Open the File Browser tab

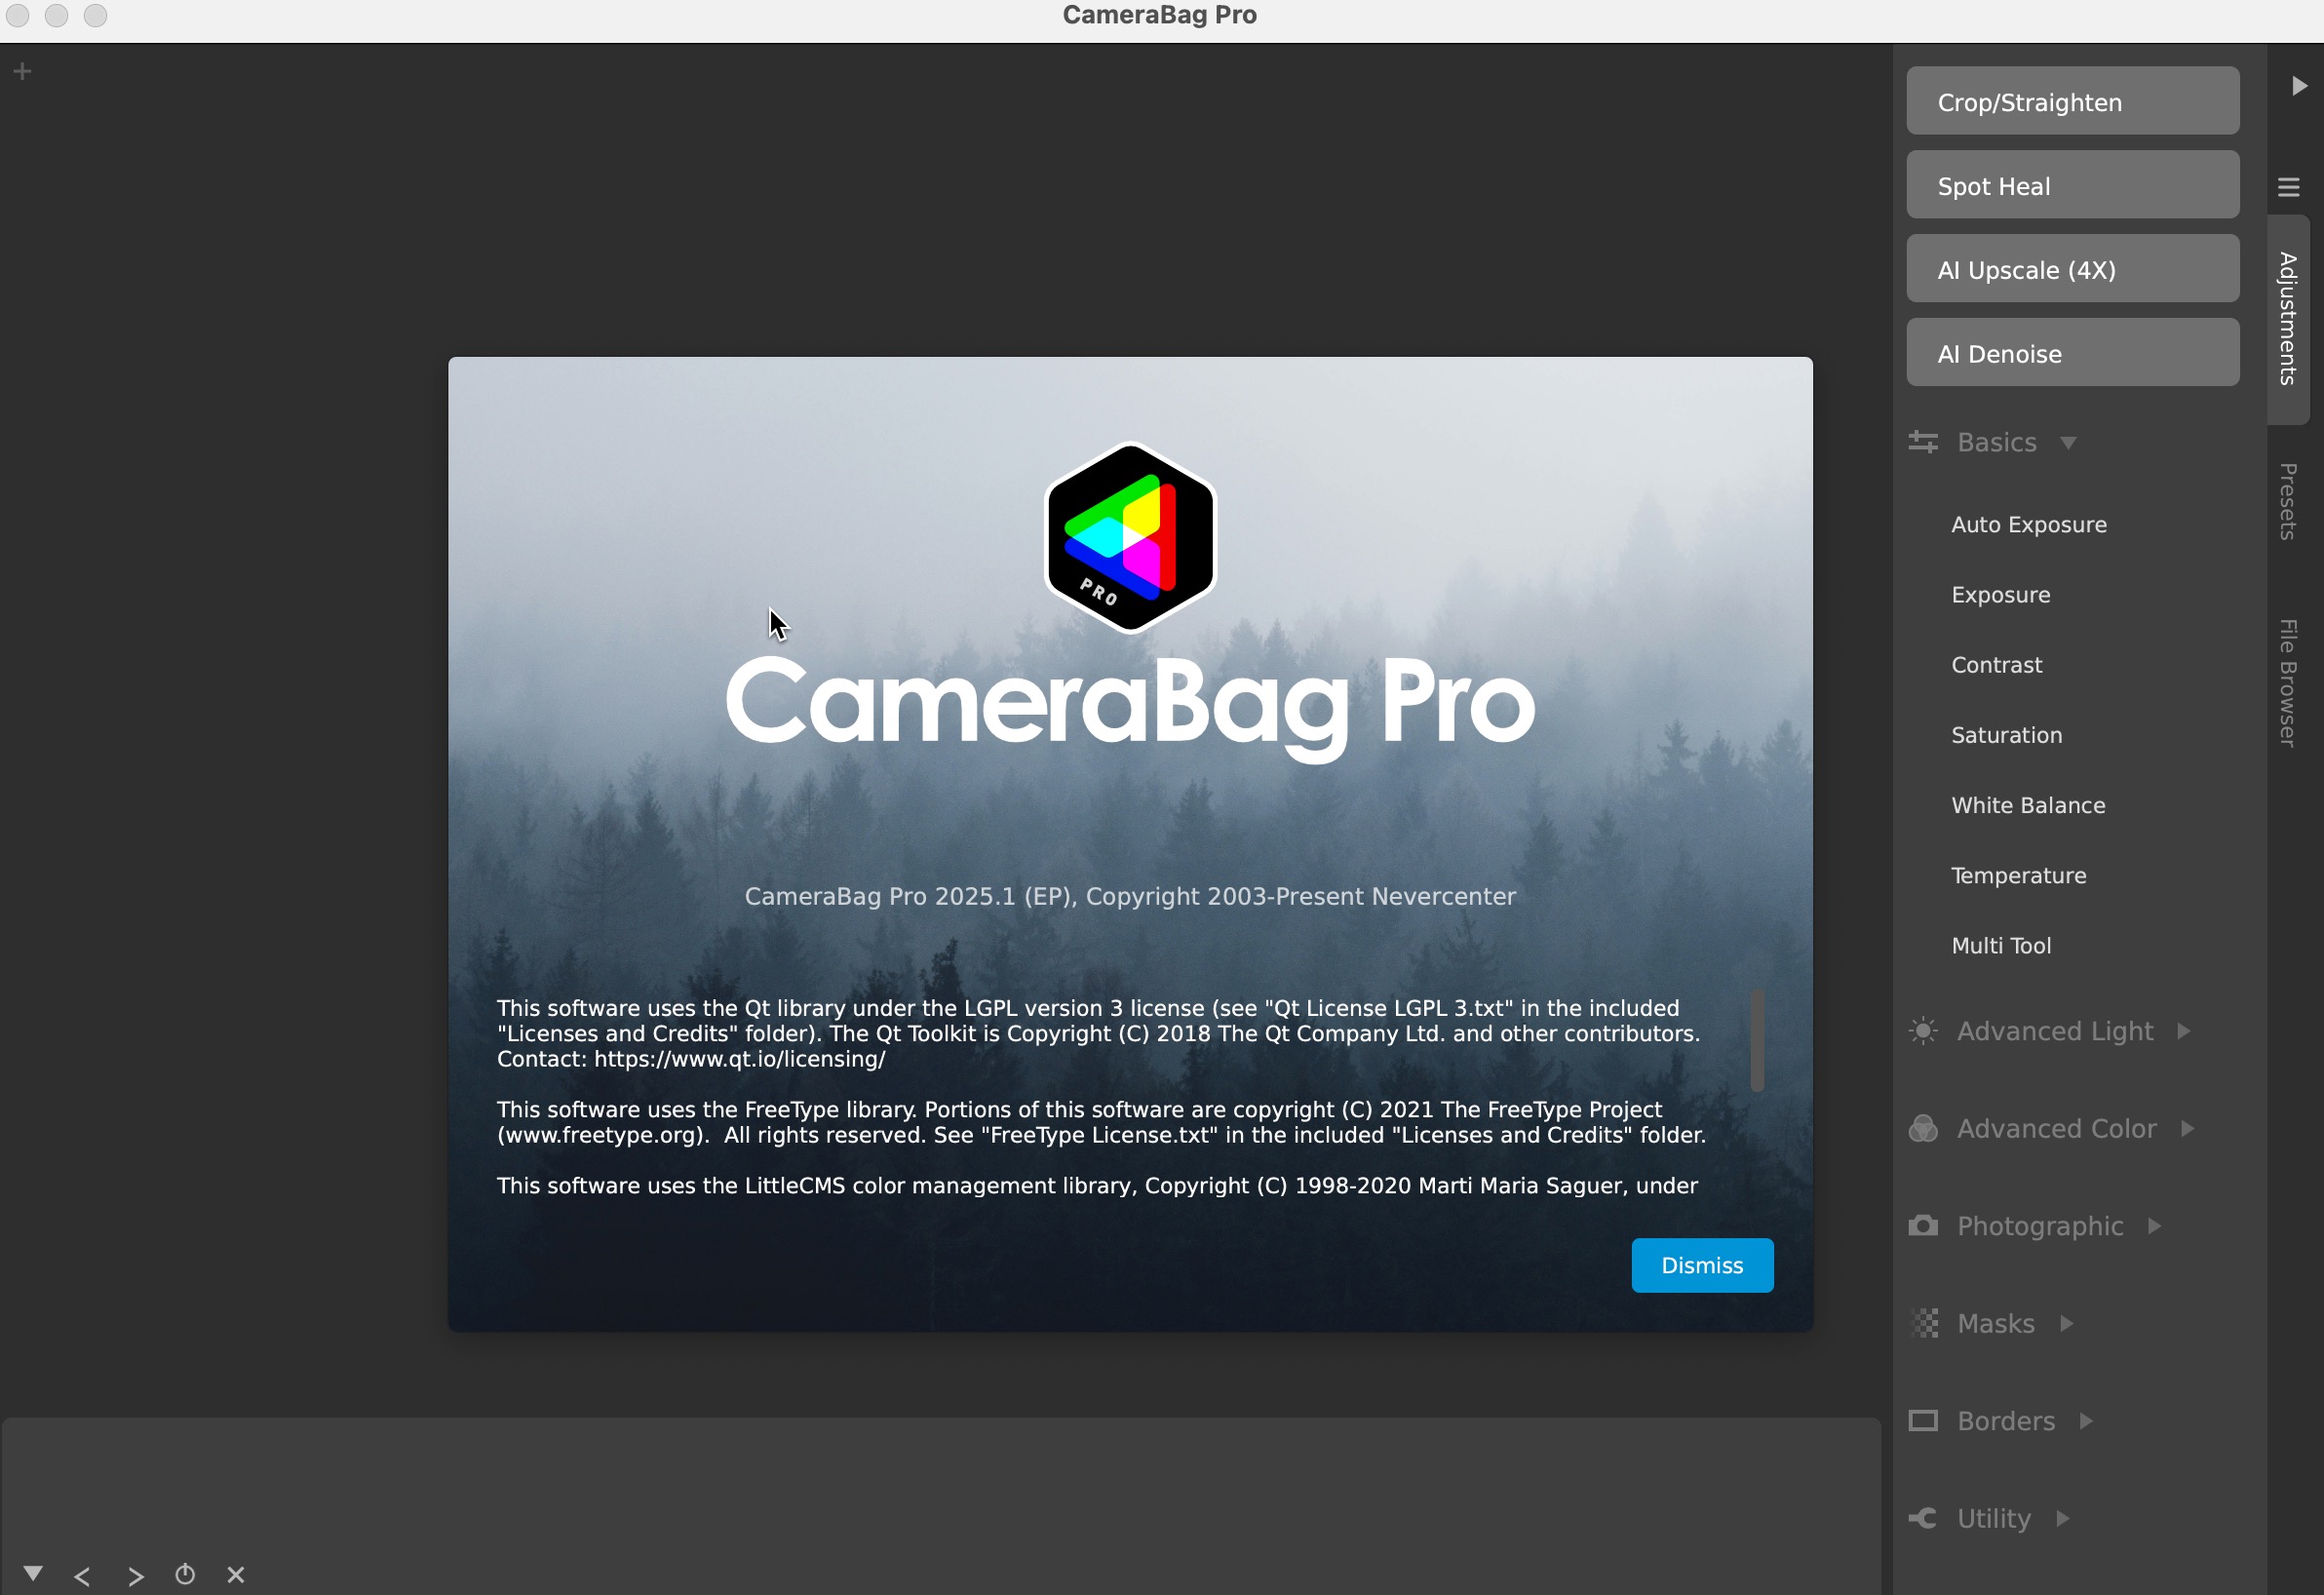coord(2288,683)
